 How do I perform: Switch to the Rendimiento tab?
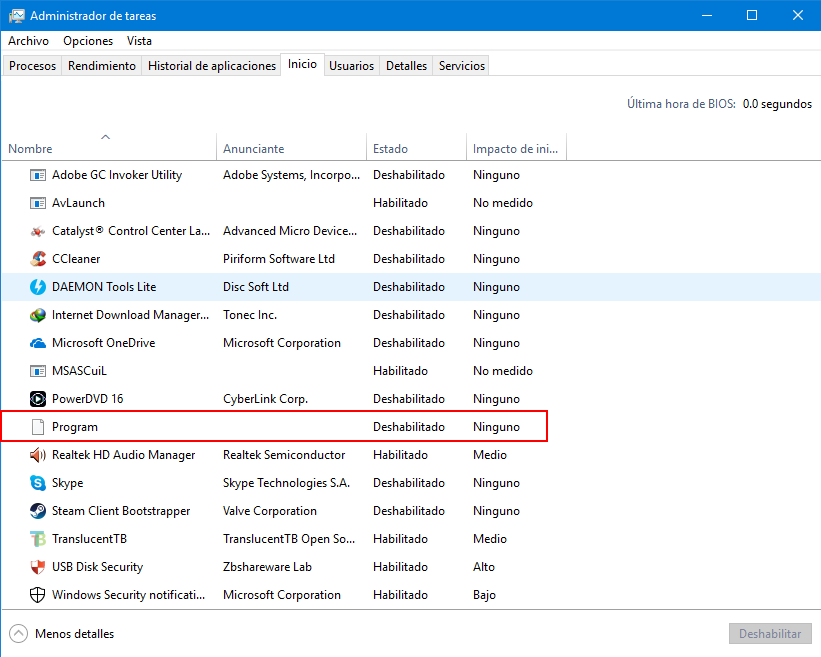coord(102,65)
